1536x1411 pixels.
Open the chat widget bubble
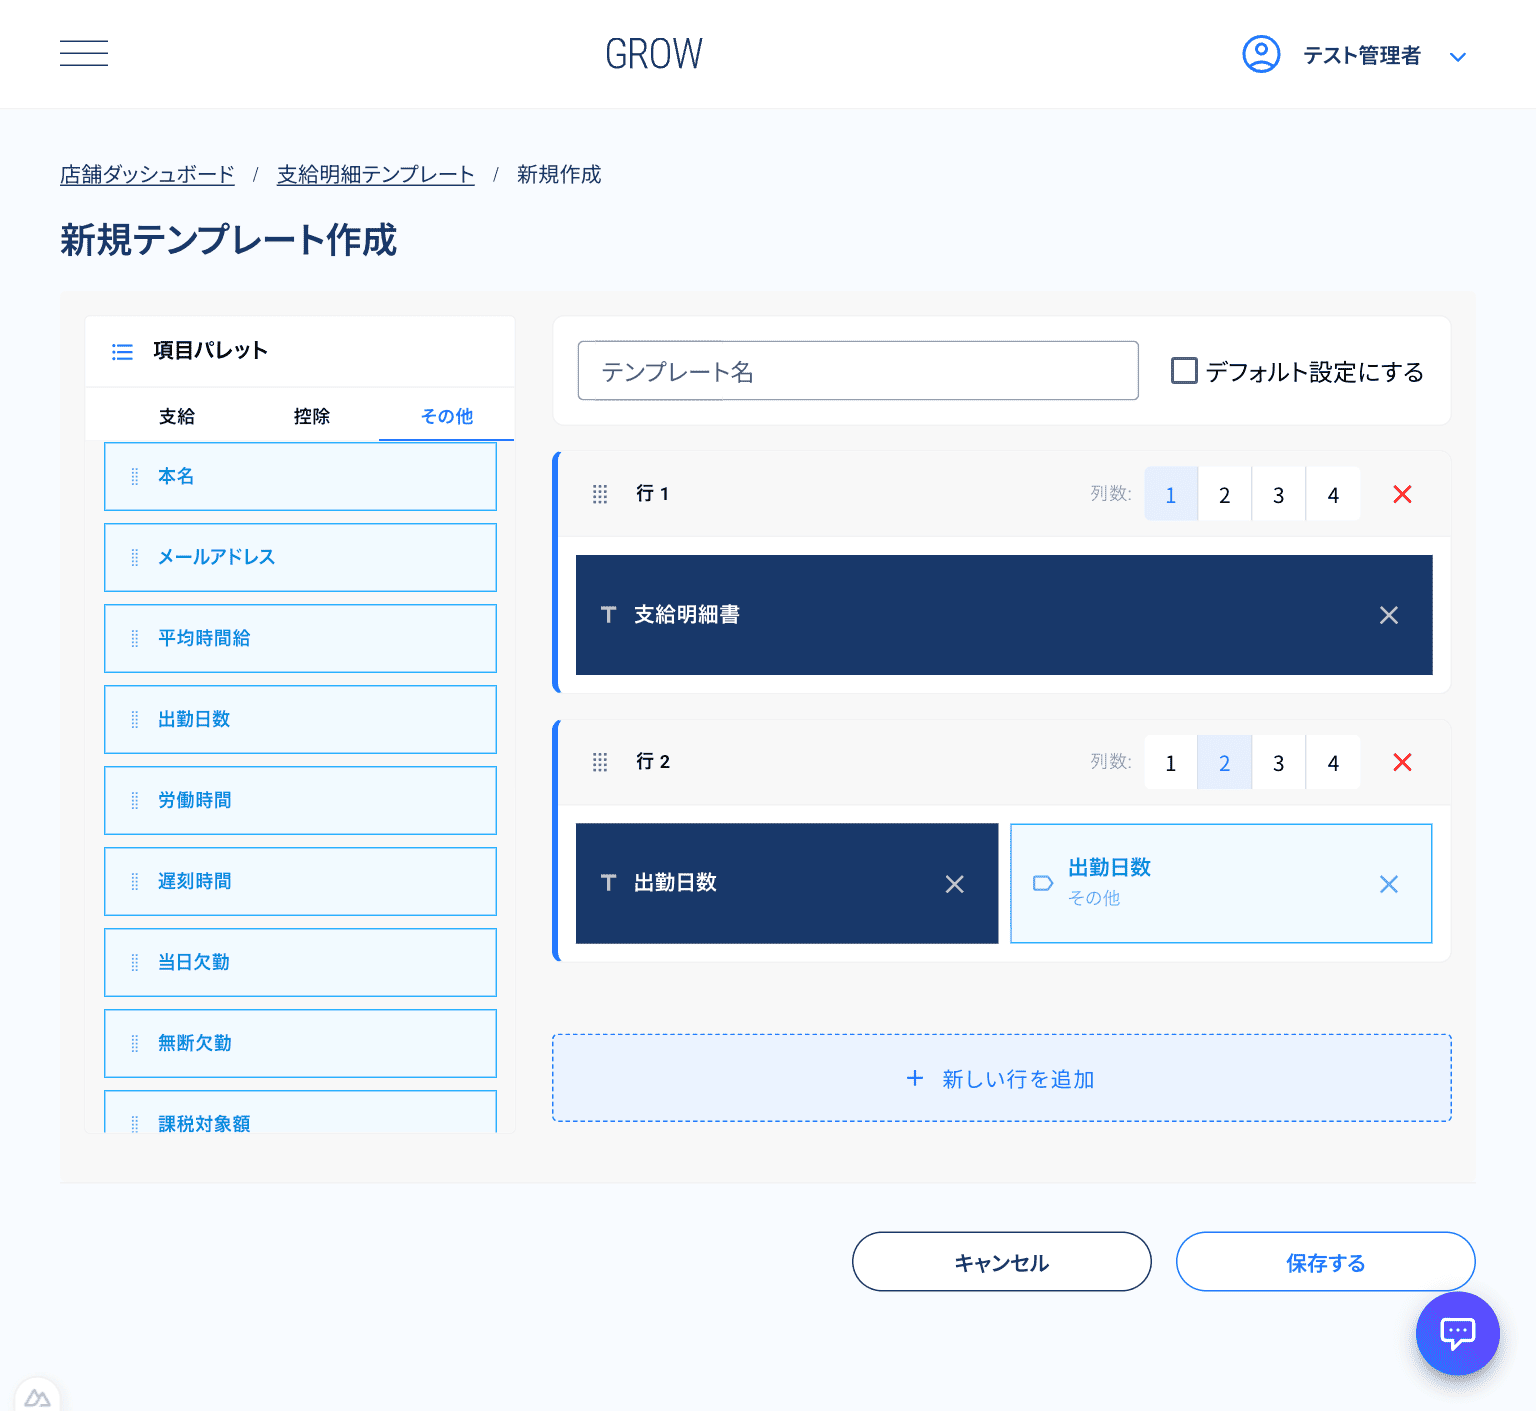pyautogui.click(x=1457, y=1333)
